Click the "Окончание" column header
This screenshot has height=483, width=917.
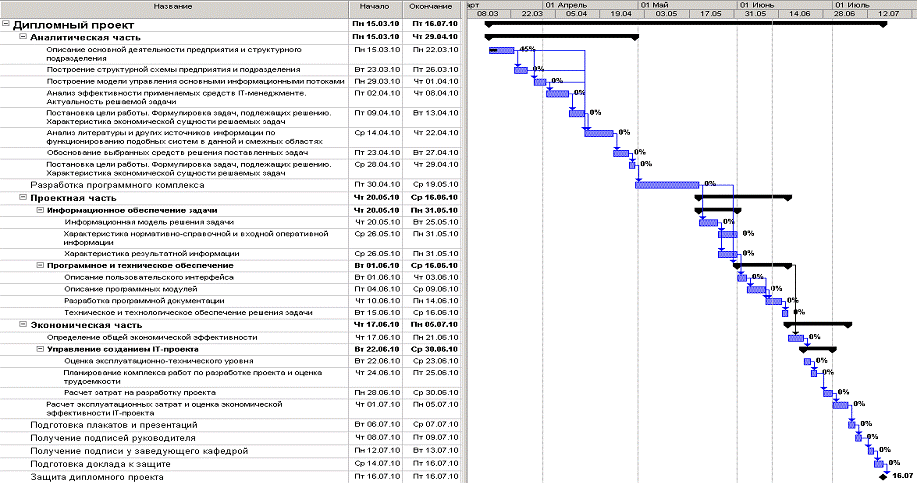click(430, 6)
